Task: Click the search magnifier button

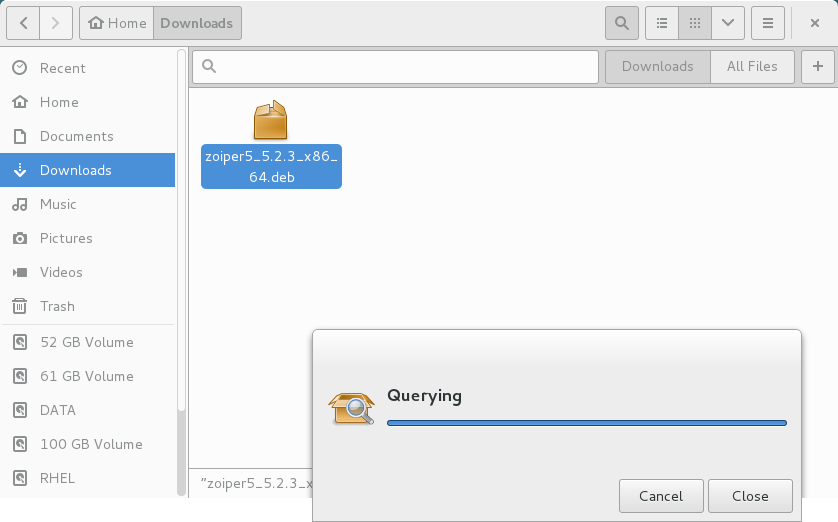Action: point(621,22)
